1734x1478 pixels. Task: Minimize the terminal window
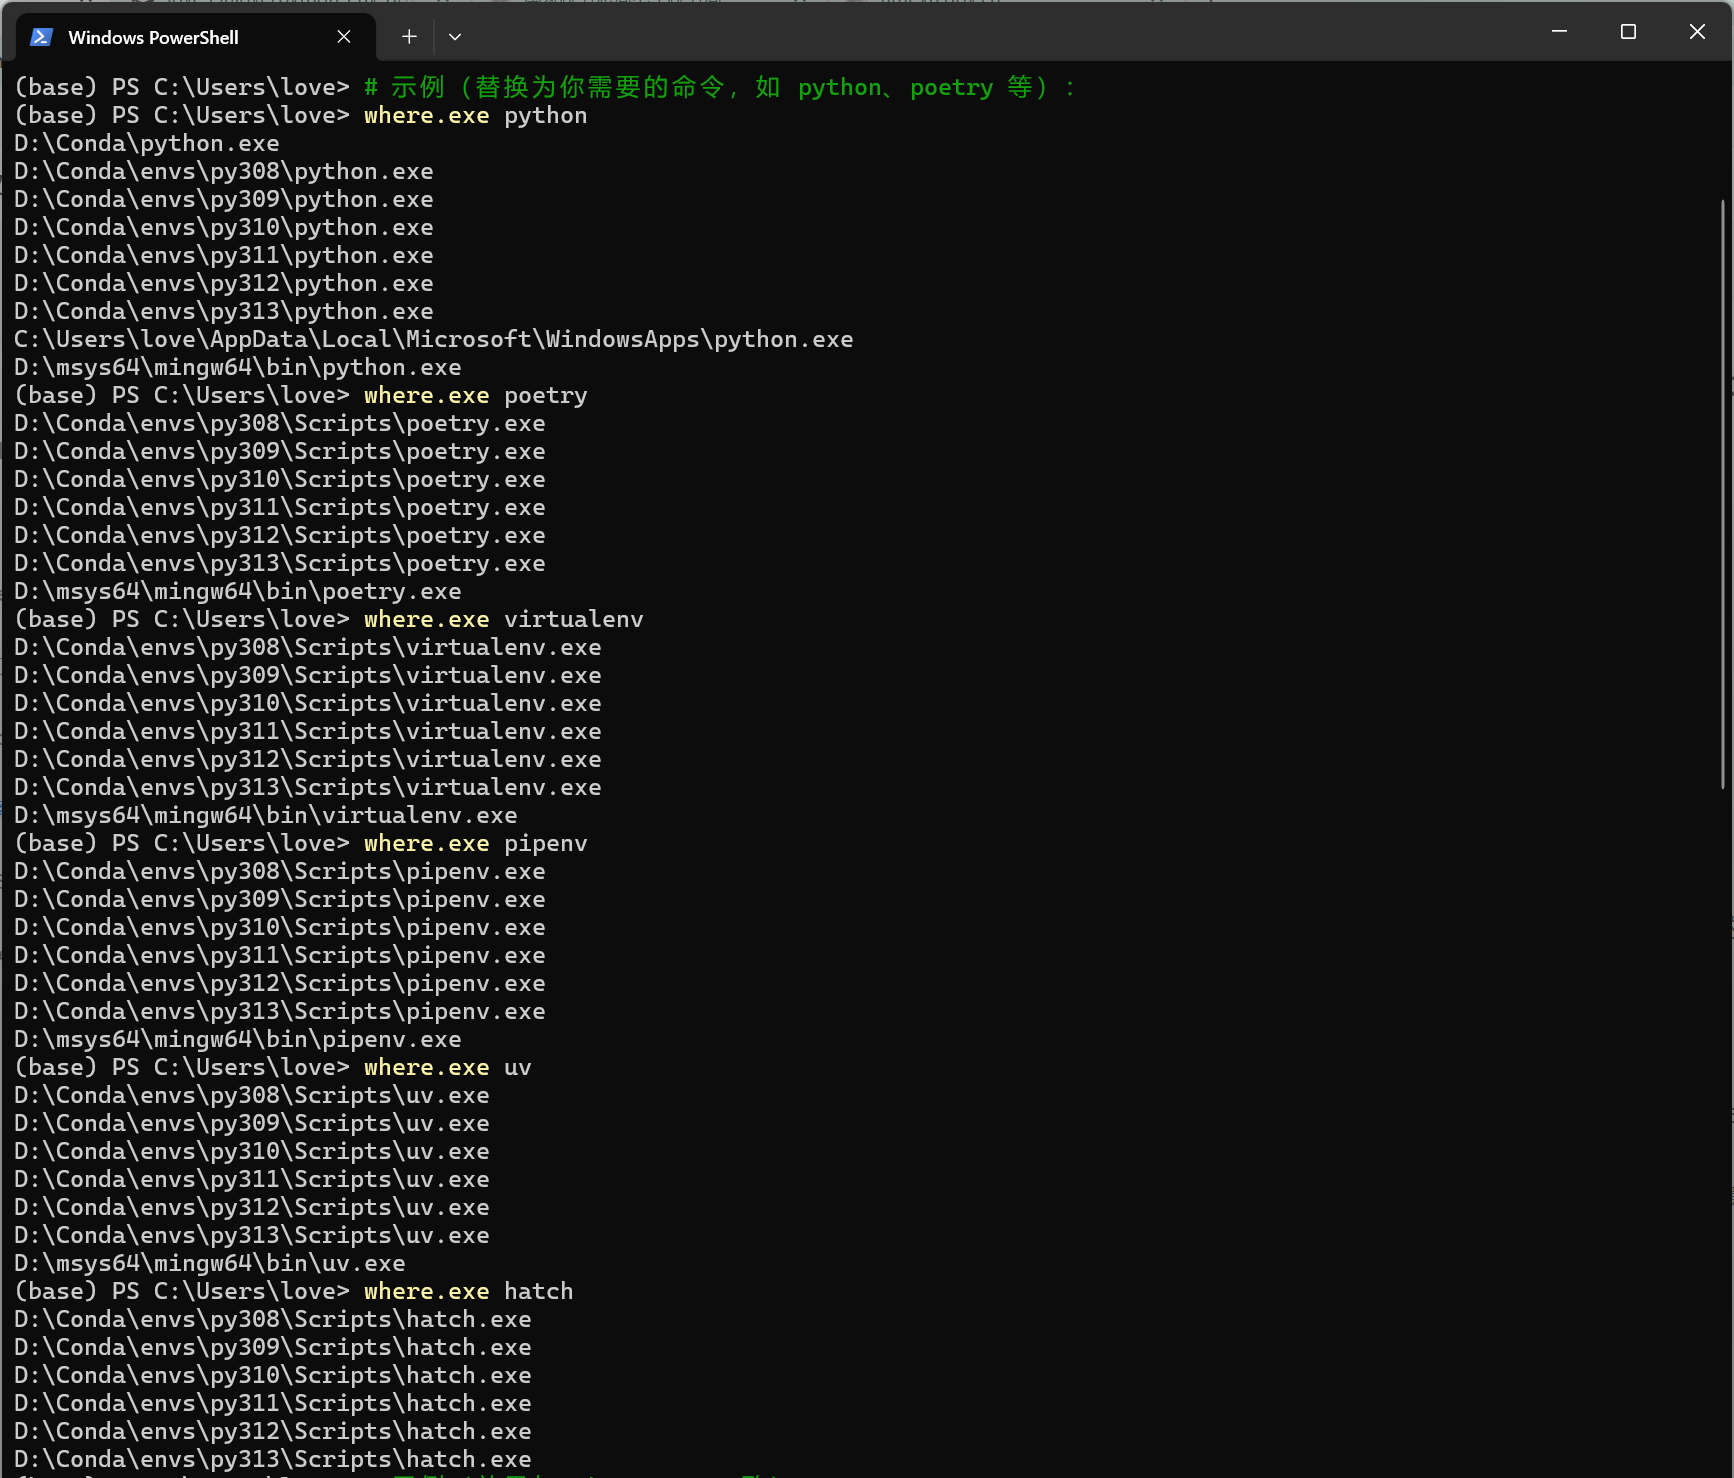point(1559,31)
